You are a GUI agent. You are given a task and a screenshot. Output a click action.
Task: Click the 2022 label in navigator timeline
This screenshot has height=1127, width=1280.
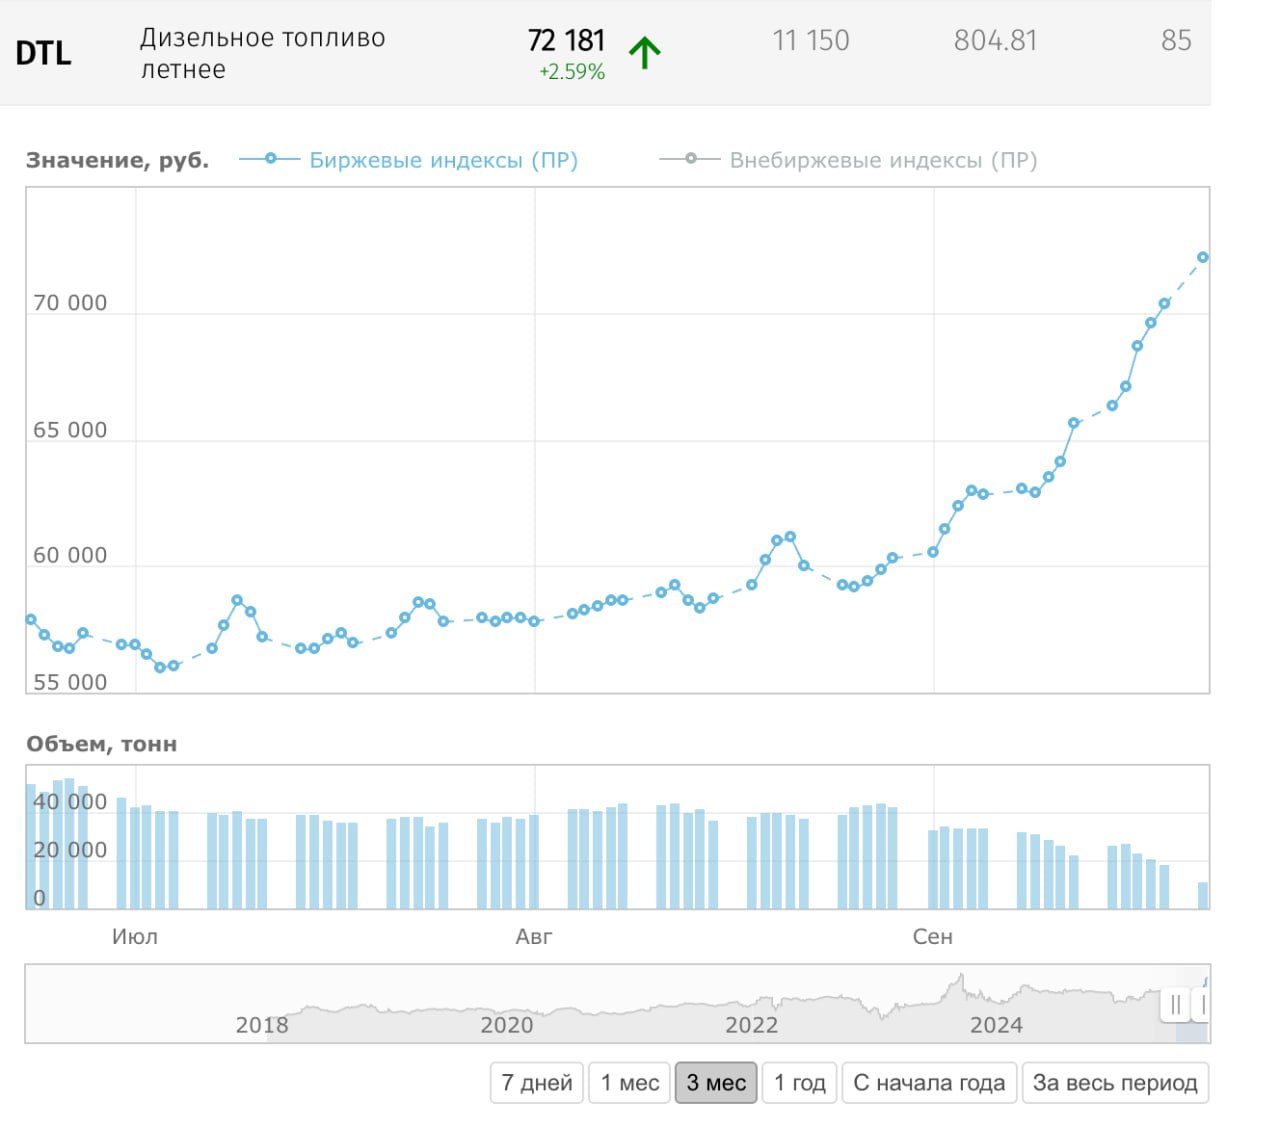752,1025
